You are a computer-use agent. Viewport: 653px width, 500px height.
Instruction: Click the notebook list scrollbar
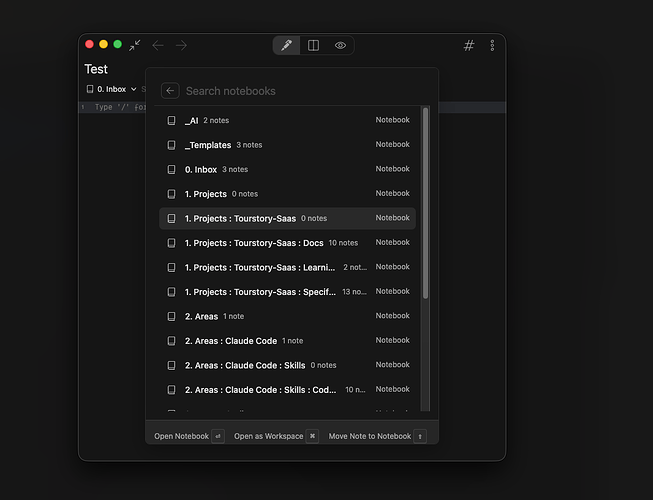425,200
